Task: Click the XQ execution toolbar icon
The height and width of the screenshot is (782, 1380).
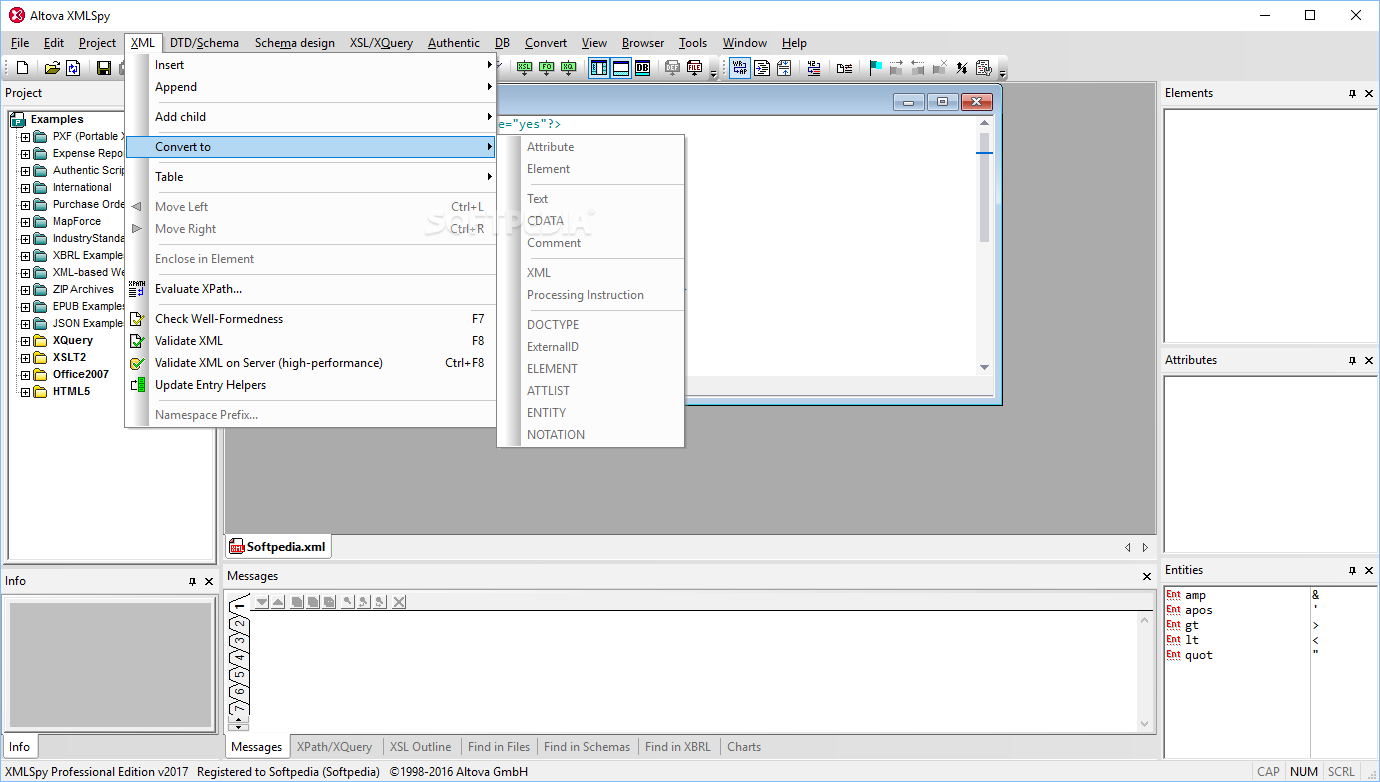Action: 568,68
